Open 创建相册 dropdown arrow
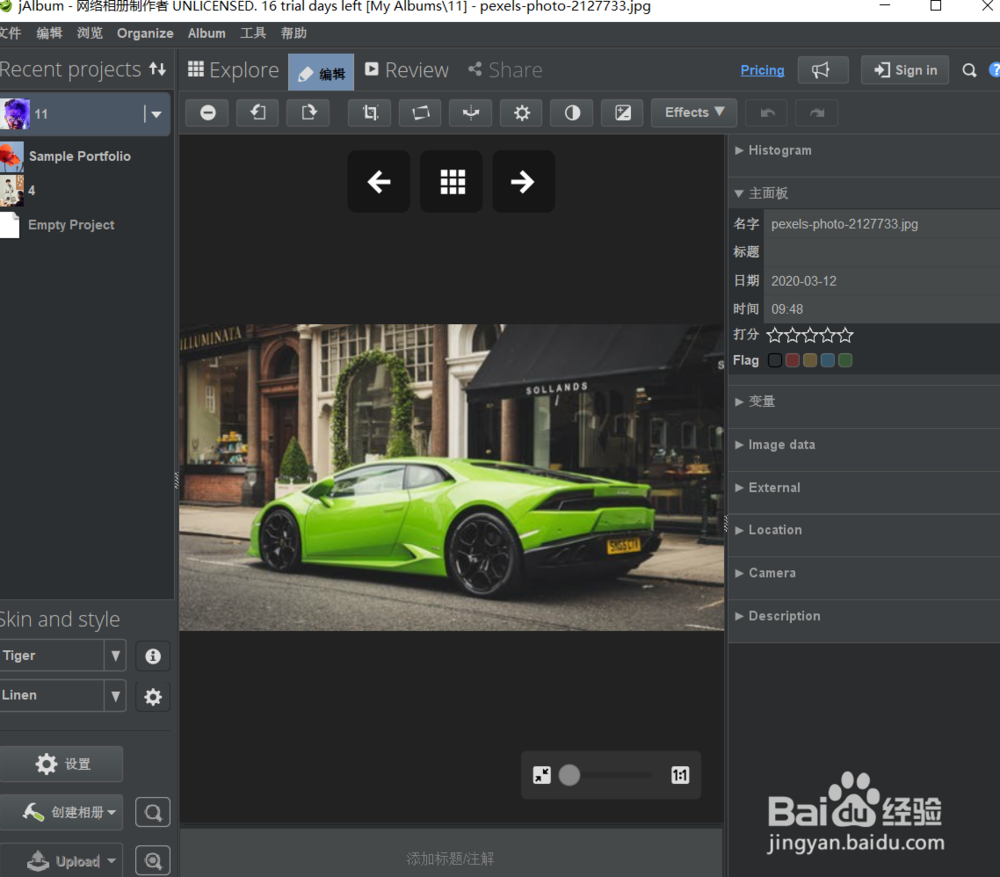 112,813
